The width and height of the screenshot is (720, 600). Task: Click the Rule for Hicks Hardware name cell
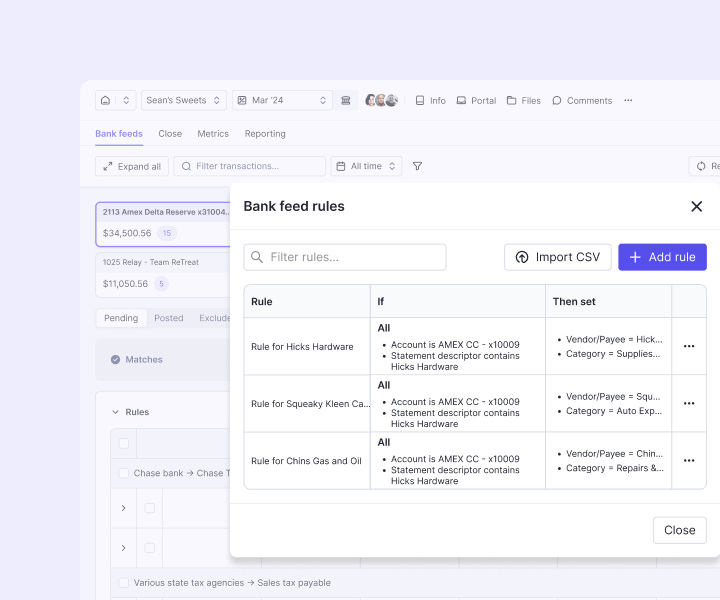pyautogui.click(x=307, y=347)
